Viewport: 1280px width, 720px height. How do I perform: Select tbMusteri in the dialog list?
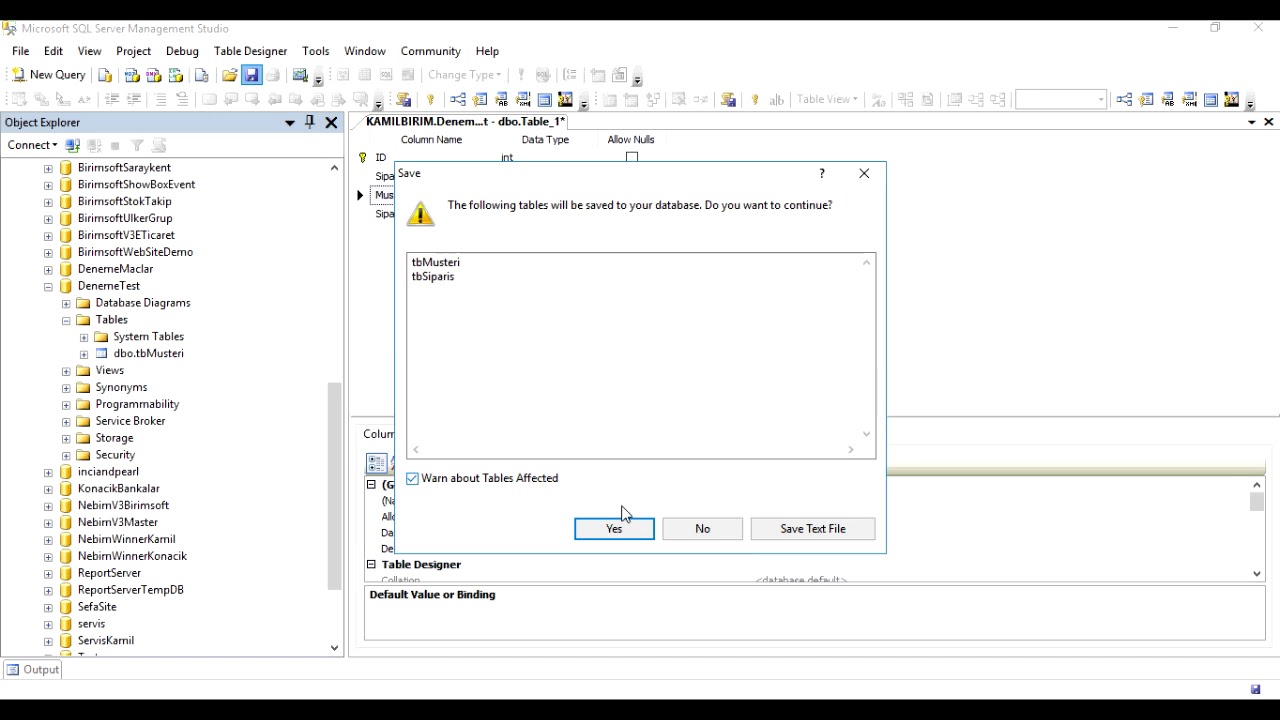pos(435,262)
